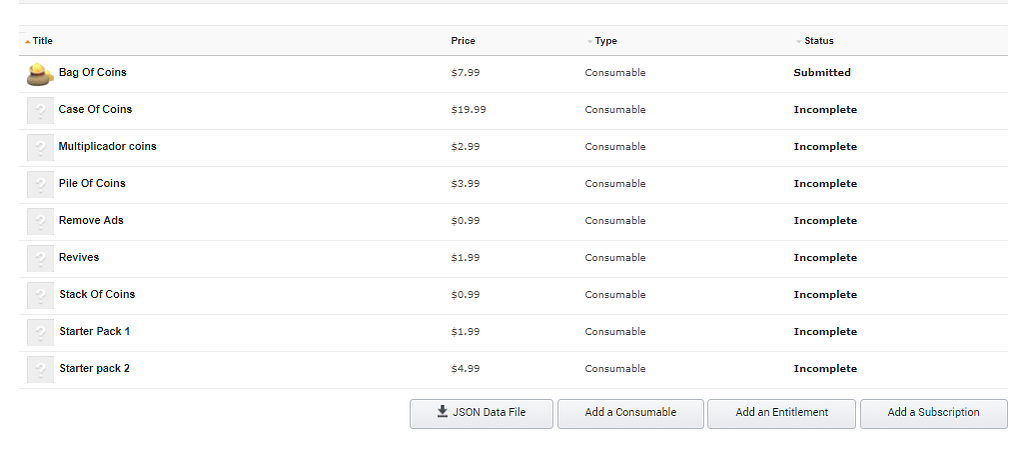Sort the list by Type column

pos(605,41)
